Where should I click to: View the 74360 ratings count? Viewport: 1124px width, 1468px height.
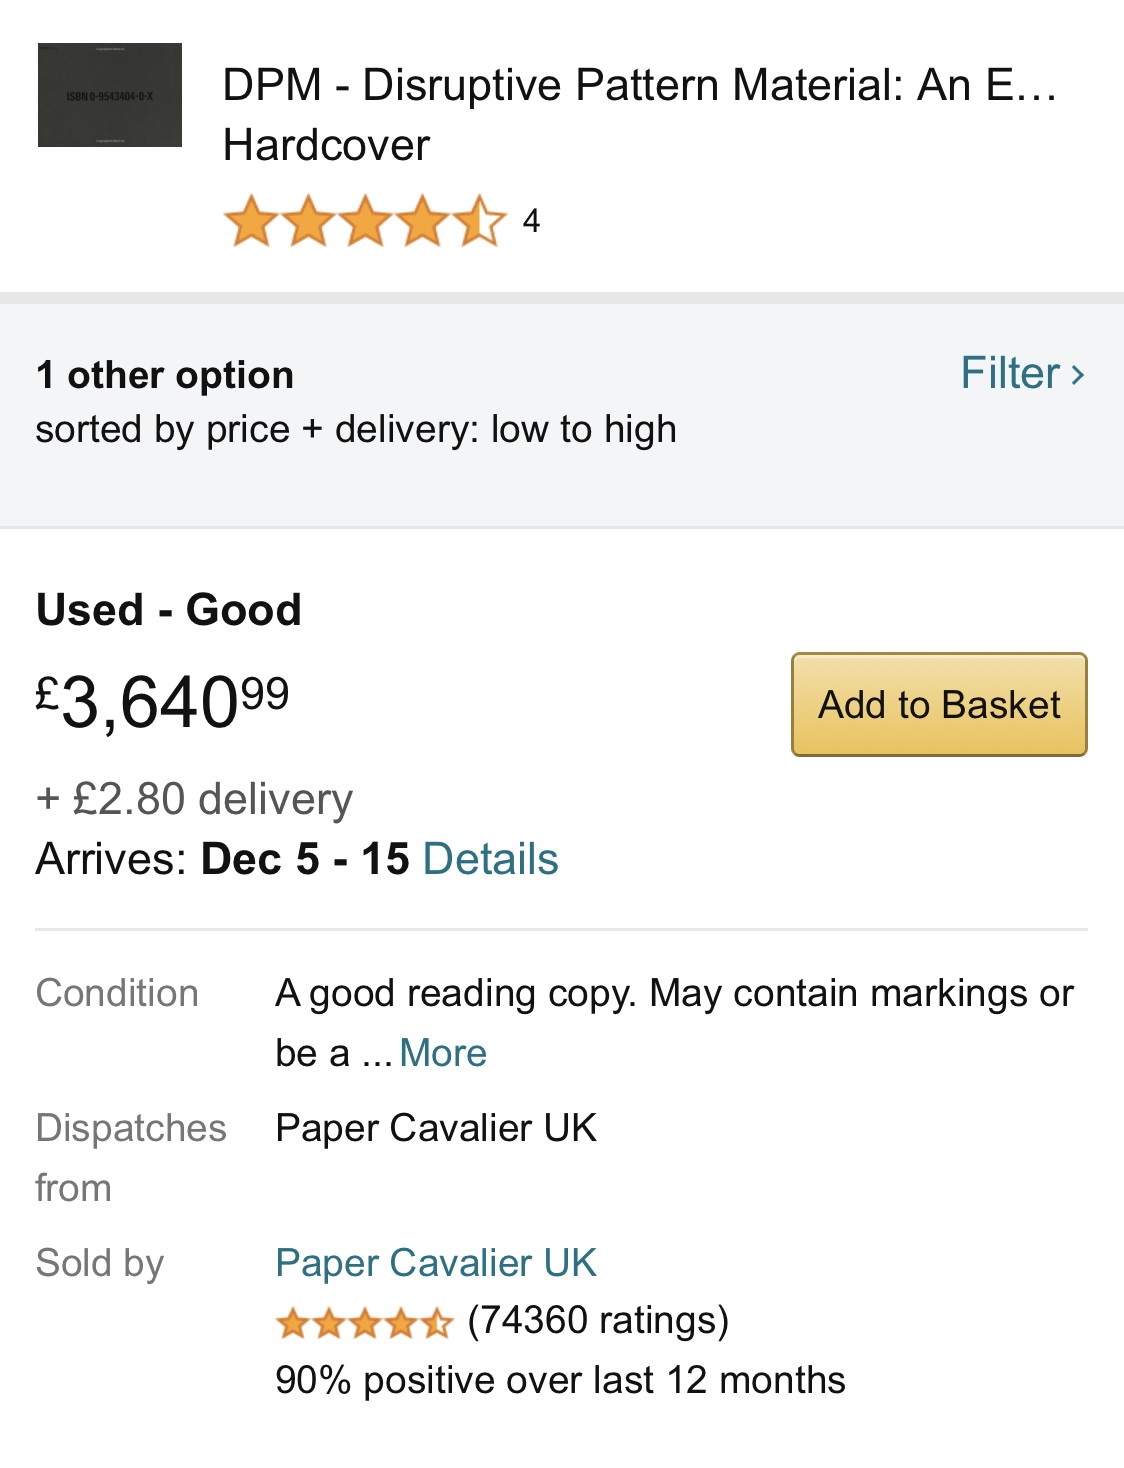(598, 1321)
